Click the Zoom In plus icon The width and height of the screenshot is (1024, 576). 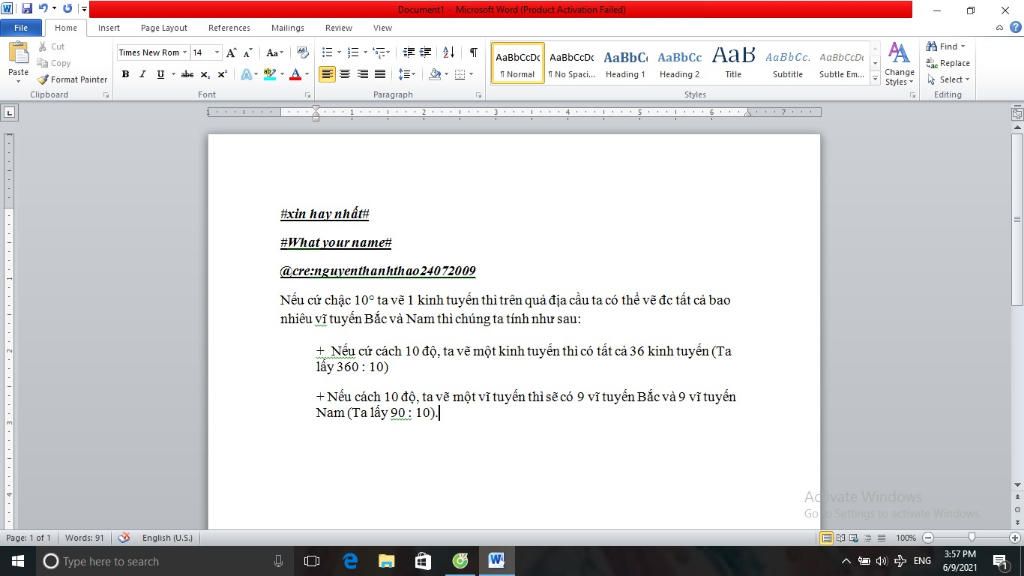tap(1014, 537)
